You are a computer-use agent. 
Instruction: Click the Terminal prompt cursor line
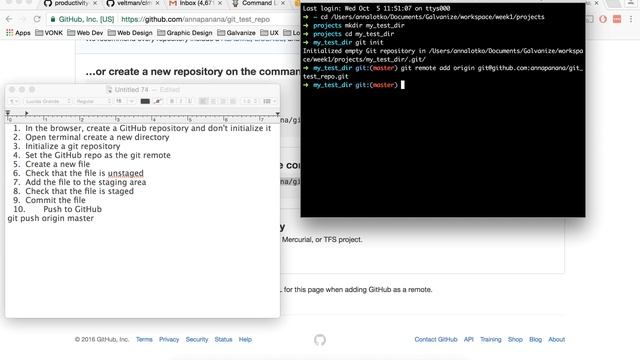click(x=353, y=85)
